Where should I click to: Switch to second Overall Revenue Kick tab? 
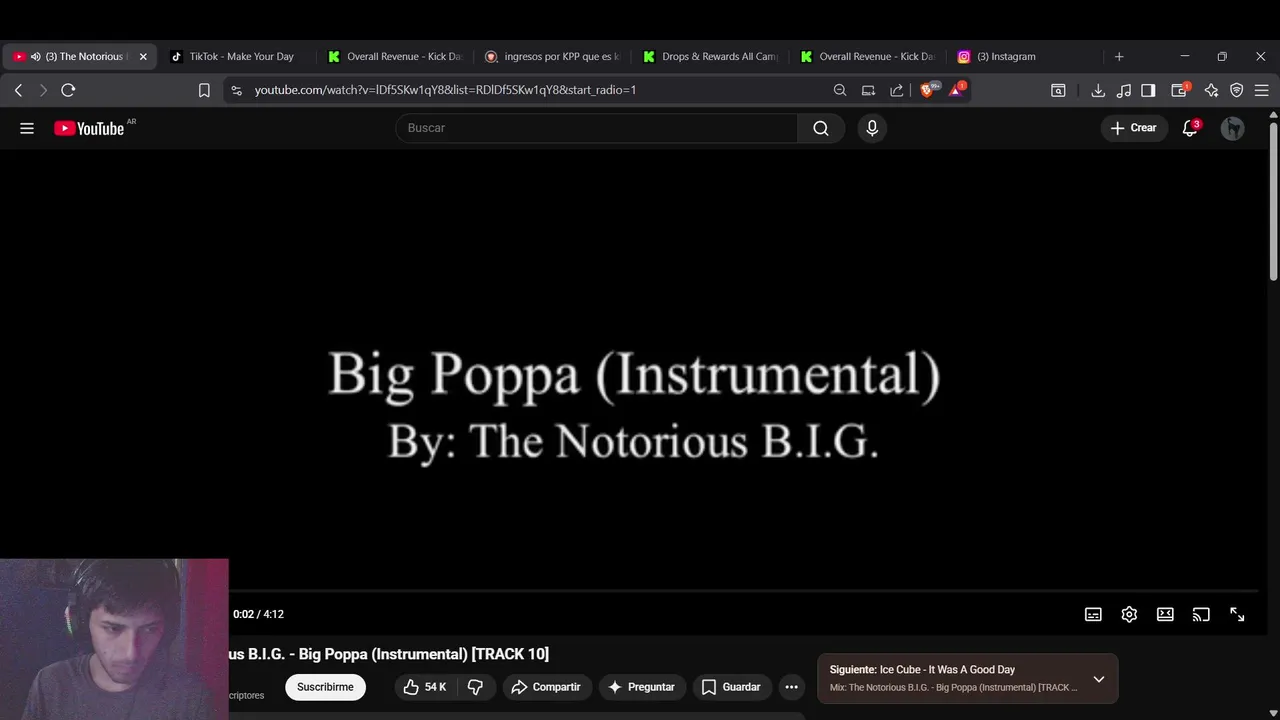[870, 57]
